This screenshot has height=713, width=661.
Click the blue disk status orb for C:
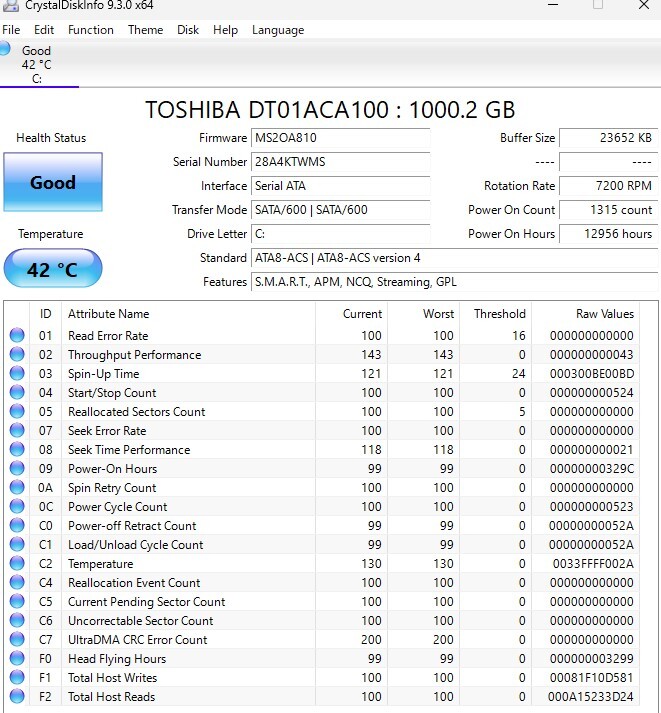(x=5, y=49)
